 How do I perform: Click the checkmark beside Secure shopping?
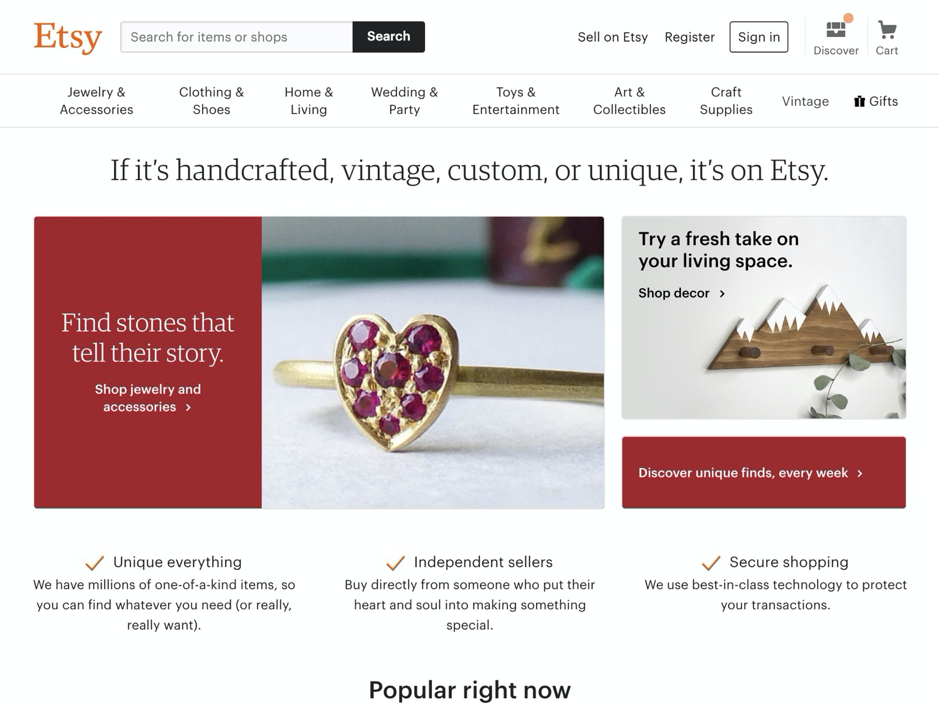(712, 561)
